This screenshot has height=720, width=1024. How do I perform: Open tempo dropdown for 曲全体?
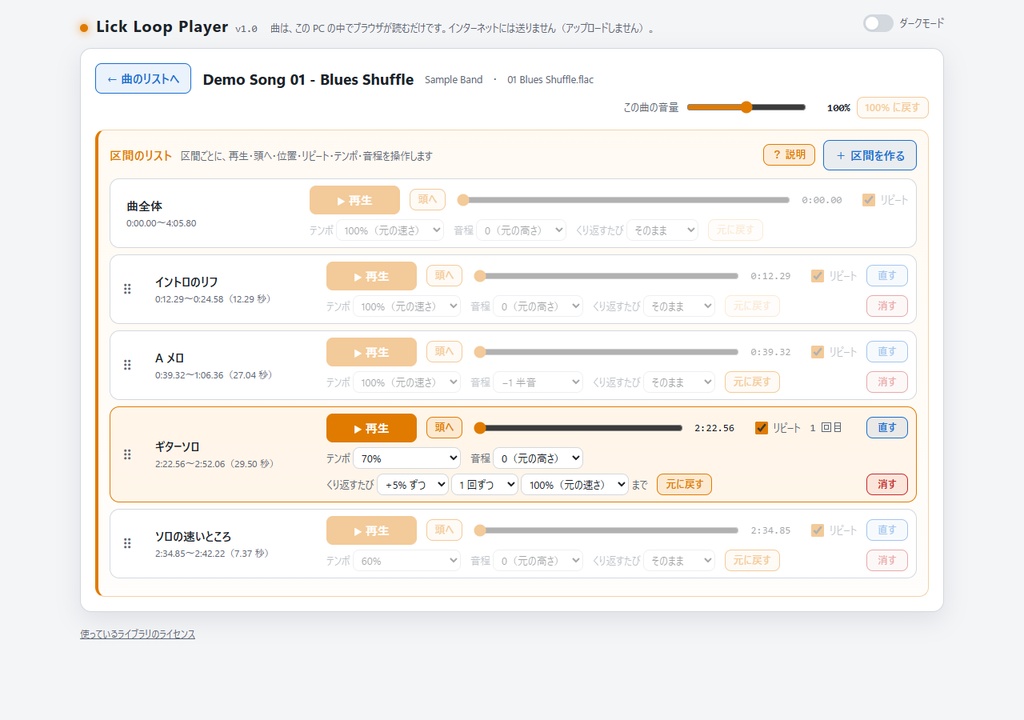coord(390,230)
